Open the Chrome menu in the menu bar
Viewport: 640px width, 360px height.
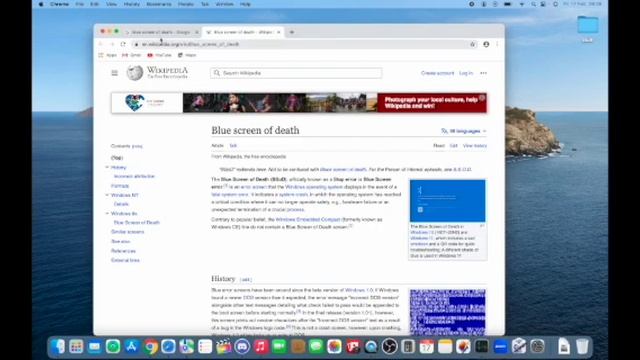pyautogui.click(x=60, y=4)
